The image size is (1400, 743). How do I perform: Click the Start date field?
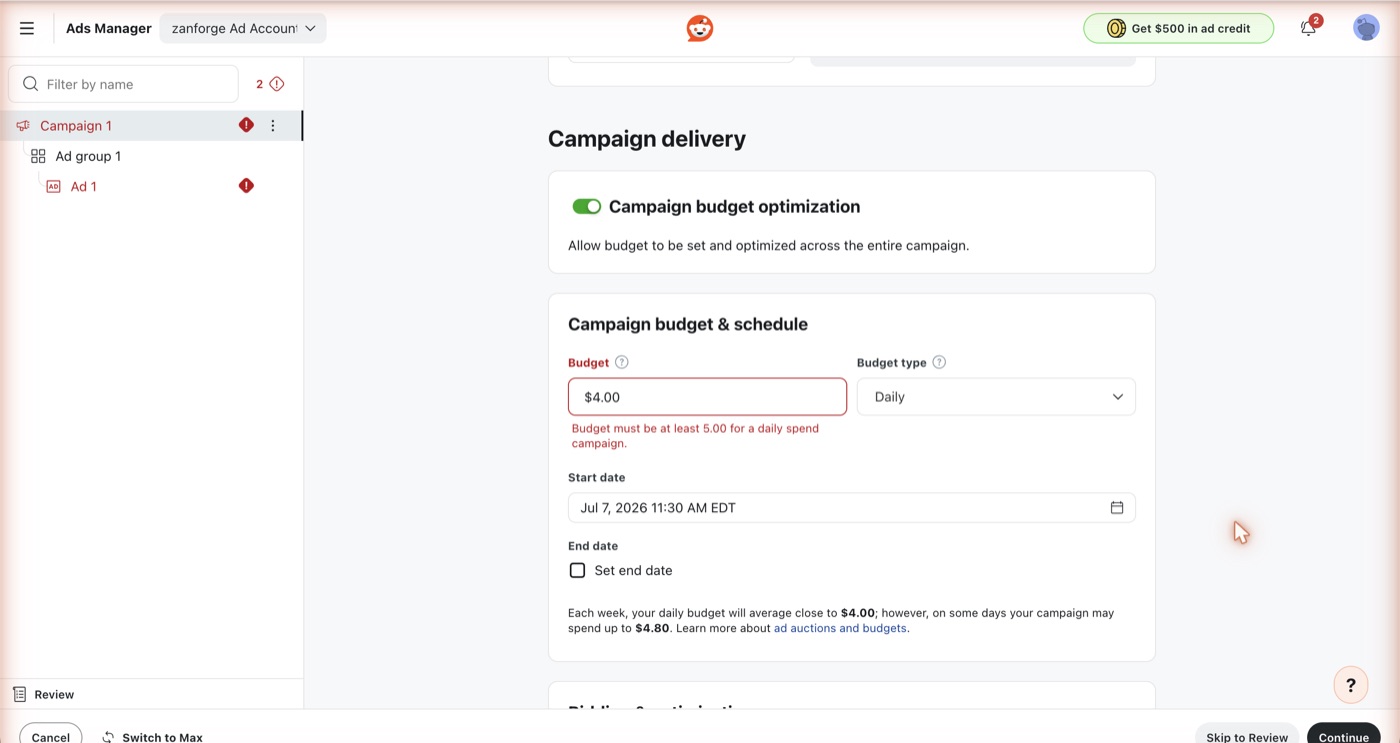851,508
